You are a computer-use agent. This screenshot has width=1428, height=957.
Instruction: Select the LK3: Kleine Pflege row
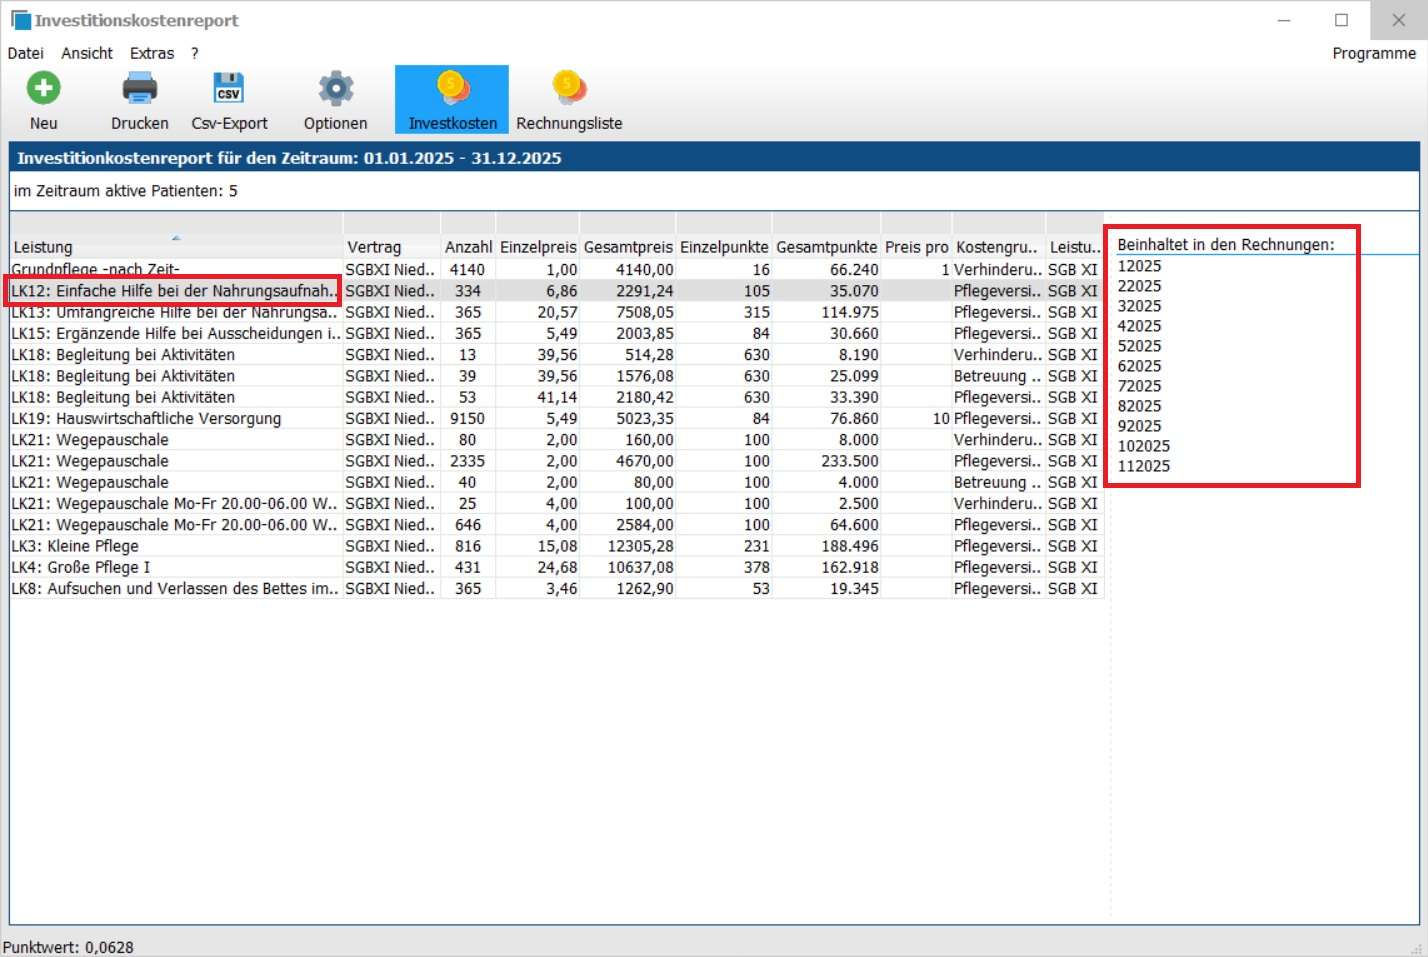click(x=75, y=546)
